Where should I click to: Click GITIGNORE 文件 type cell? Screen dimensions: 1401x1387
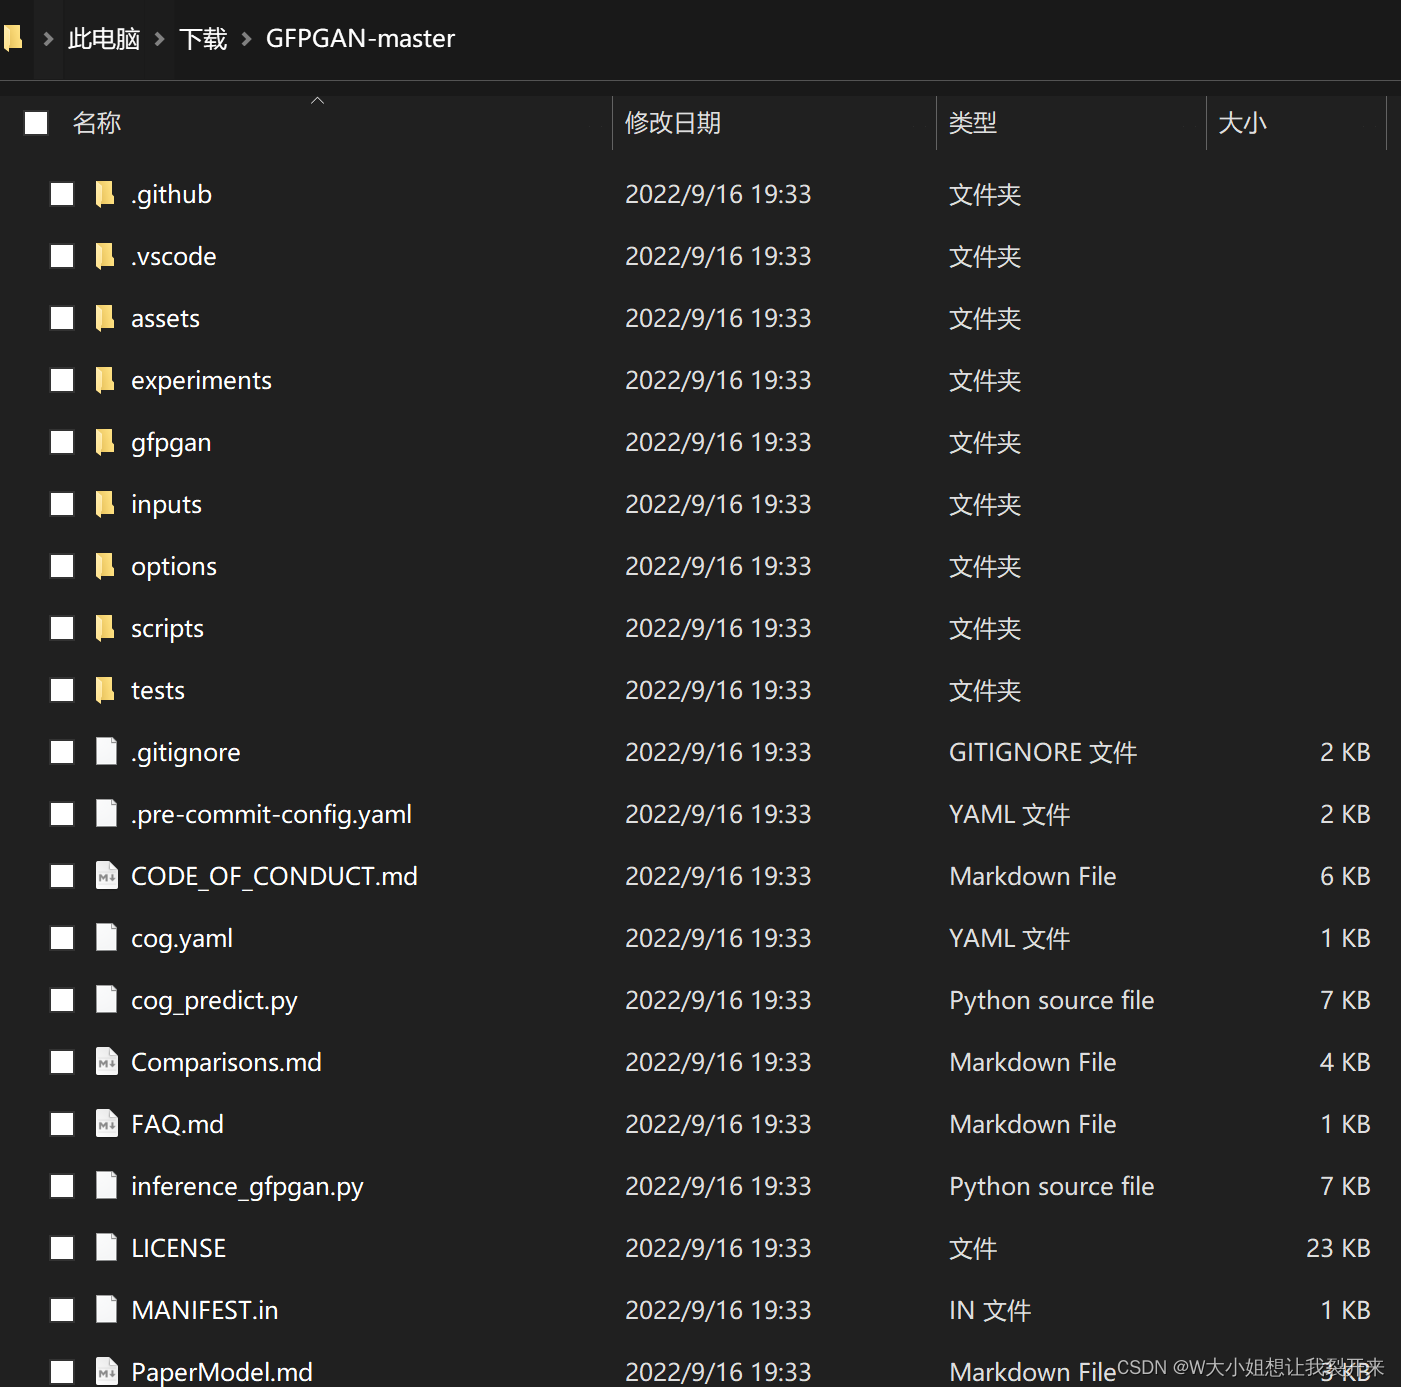(1043, 752)
